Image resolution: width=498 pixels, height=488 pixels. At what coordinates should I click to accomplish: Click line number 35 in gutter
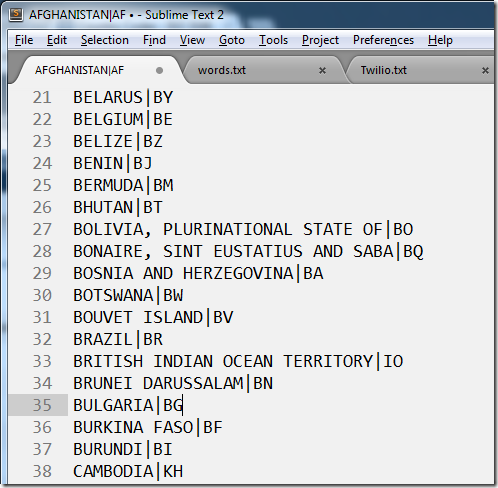point(42,405)
